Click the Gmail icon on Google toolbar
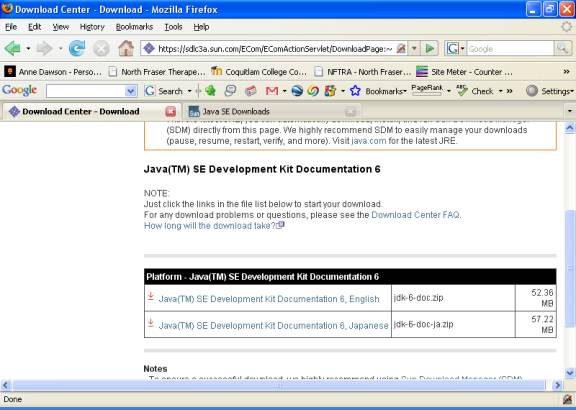 272,91
